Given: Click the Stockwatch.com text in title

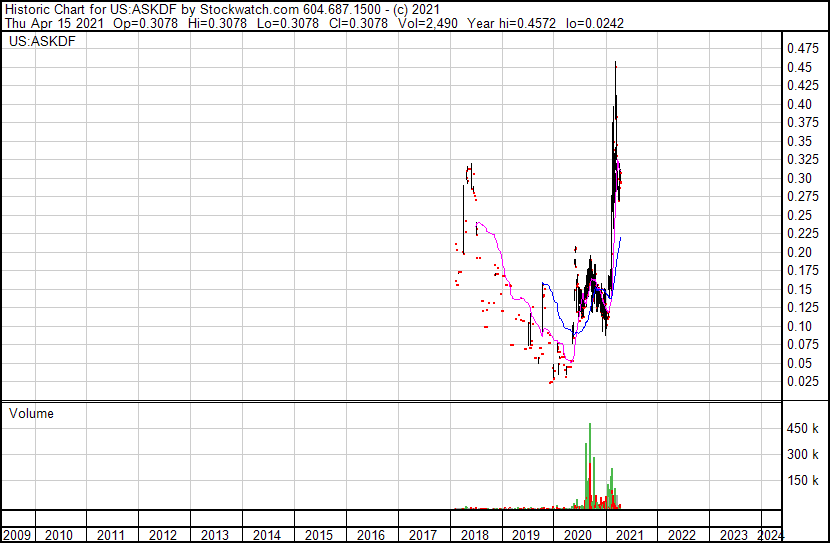Looking at the screenshot, I should pyautogui.click(x=249, y=10).
